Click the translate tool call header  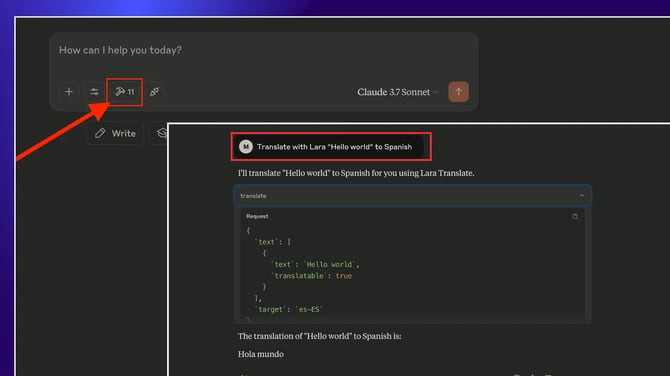click(x=413, y=196)
